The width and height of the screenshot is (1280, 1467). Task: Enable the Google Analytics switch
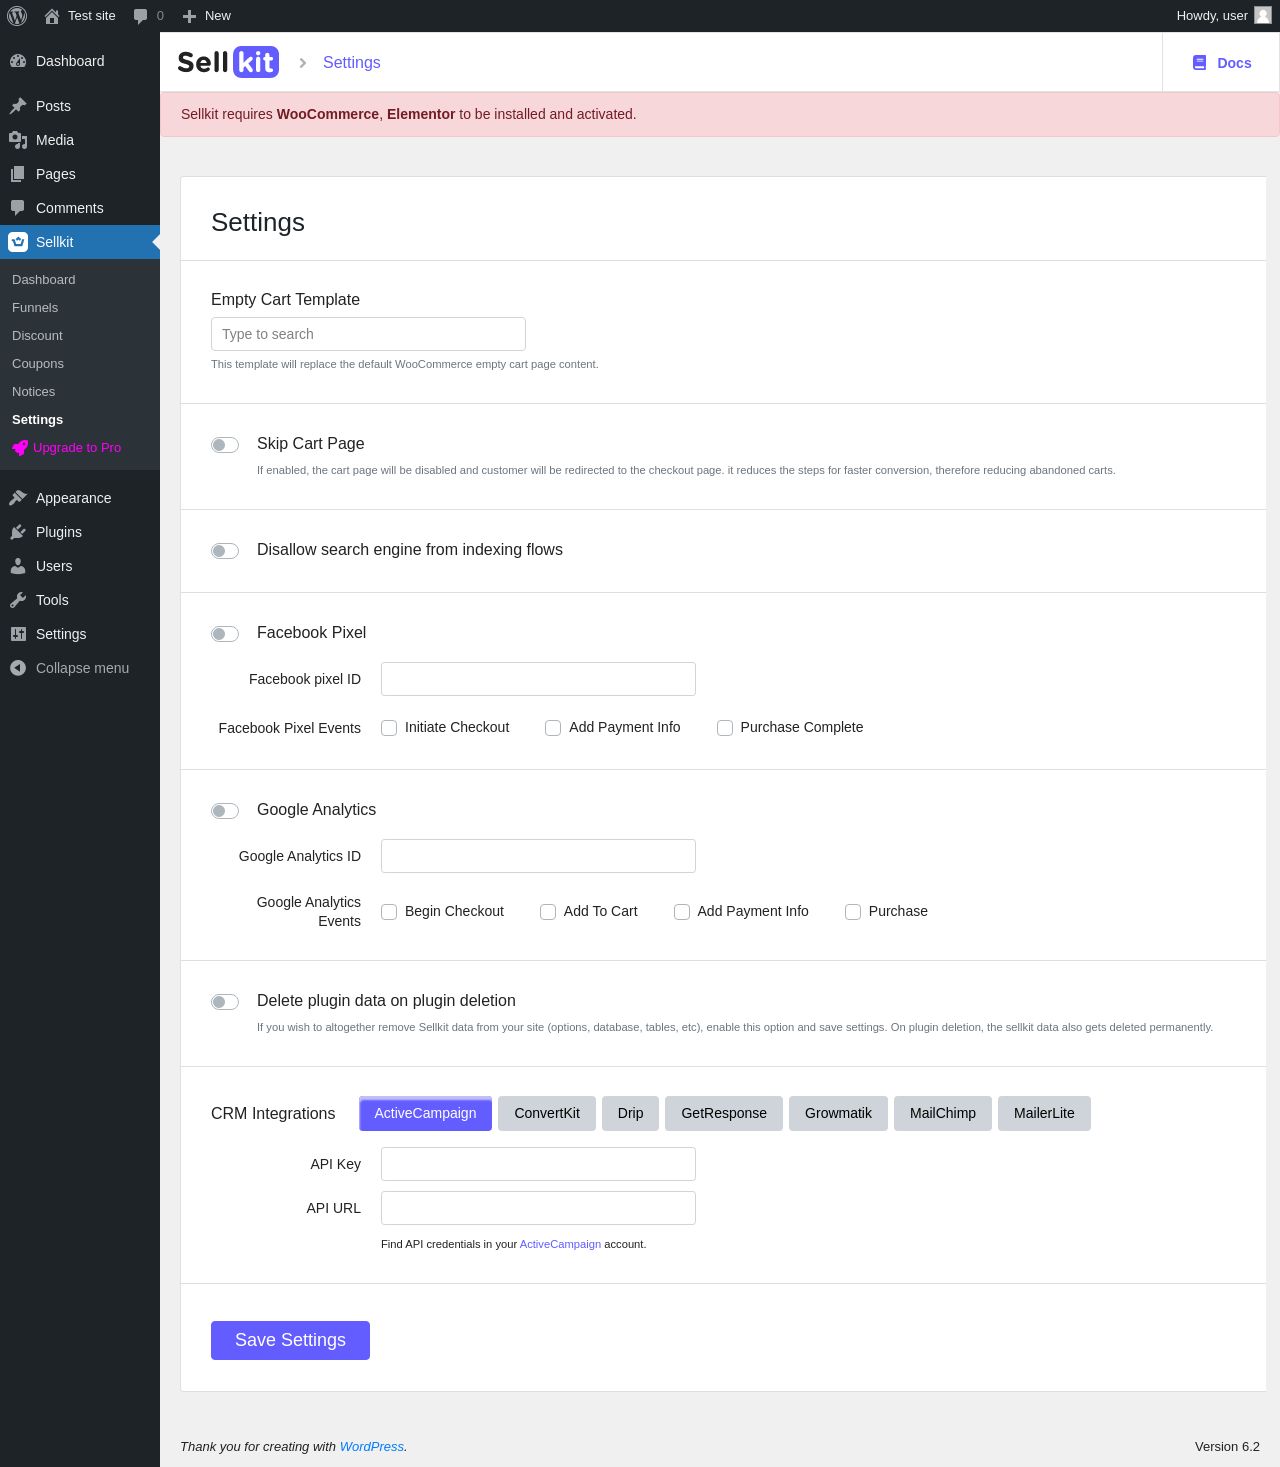pos(225,811)
